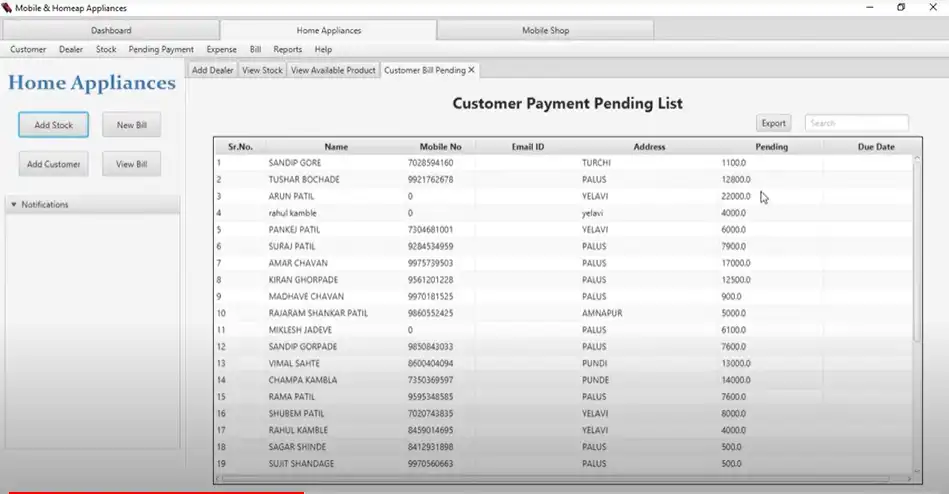Focus the Search input field

click(857, 123)
